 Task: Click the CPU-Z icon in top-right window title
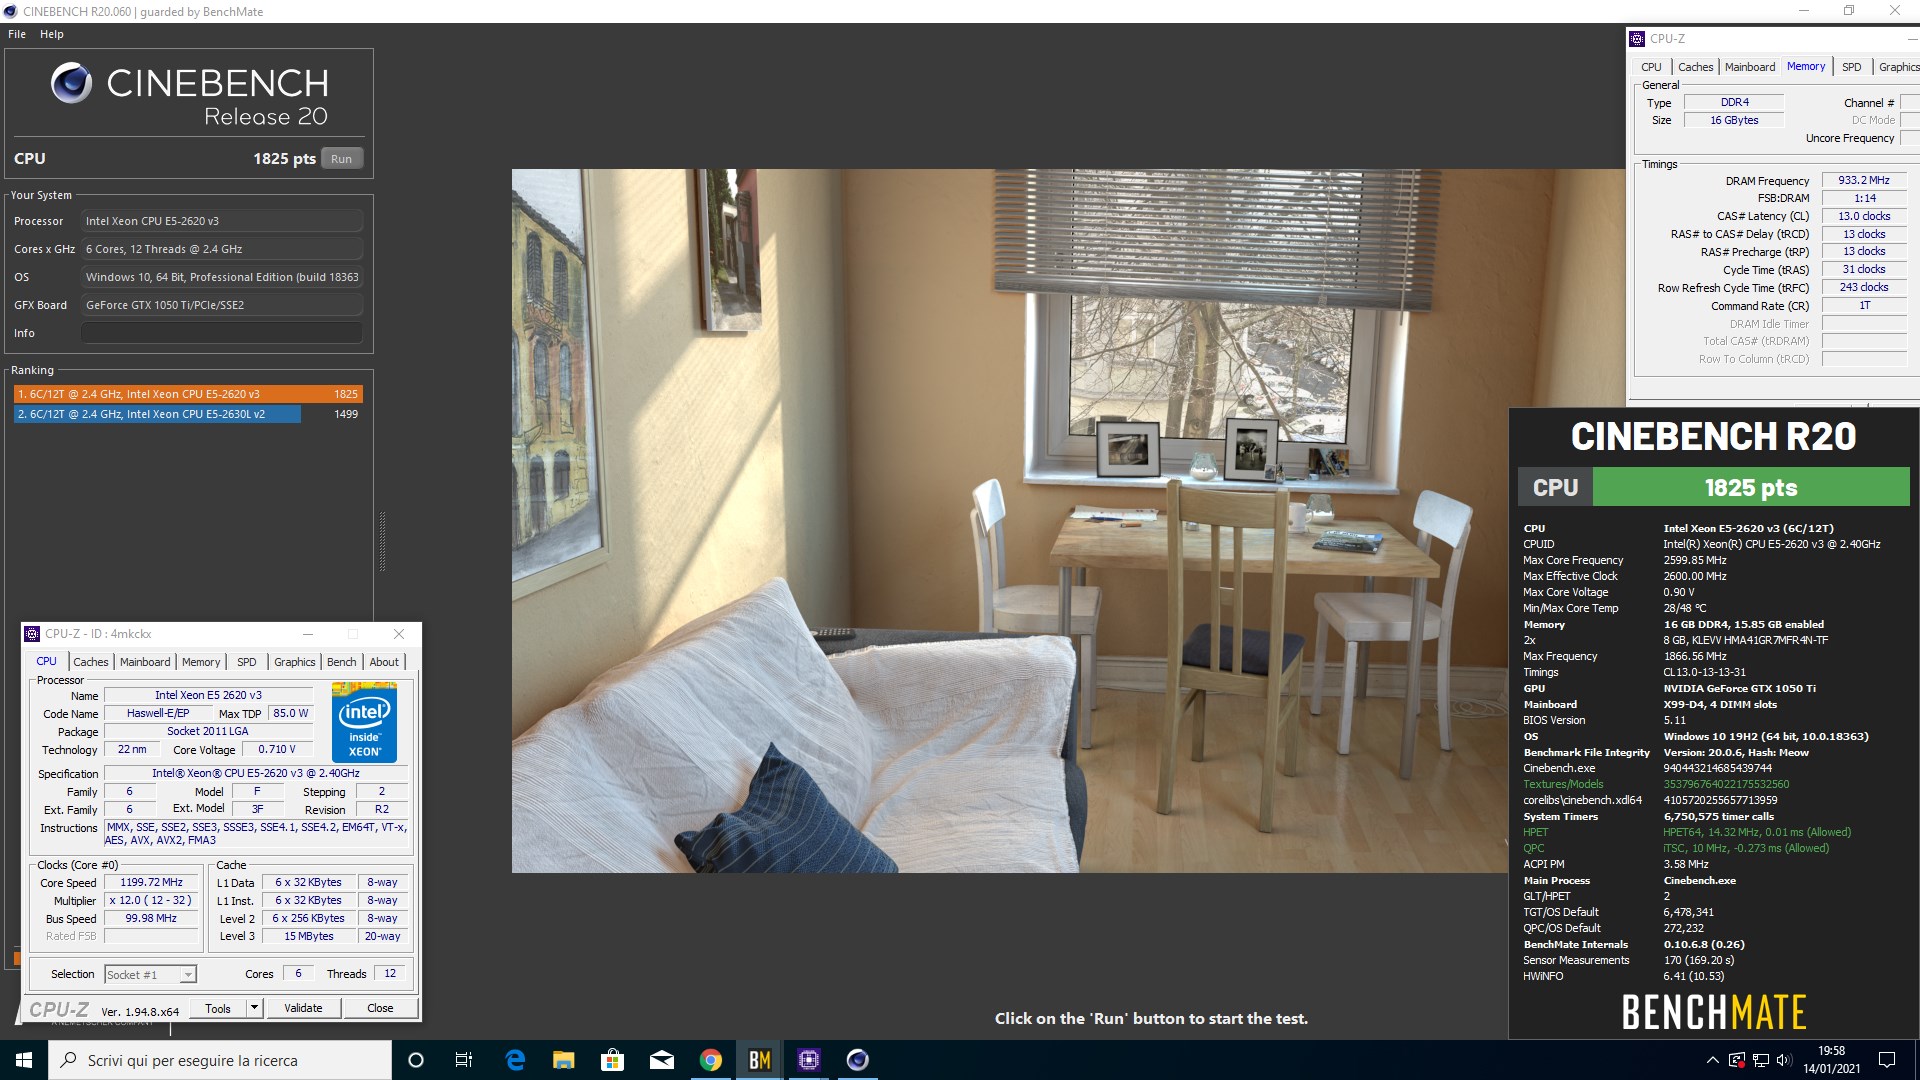[x=1637, y=39]
